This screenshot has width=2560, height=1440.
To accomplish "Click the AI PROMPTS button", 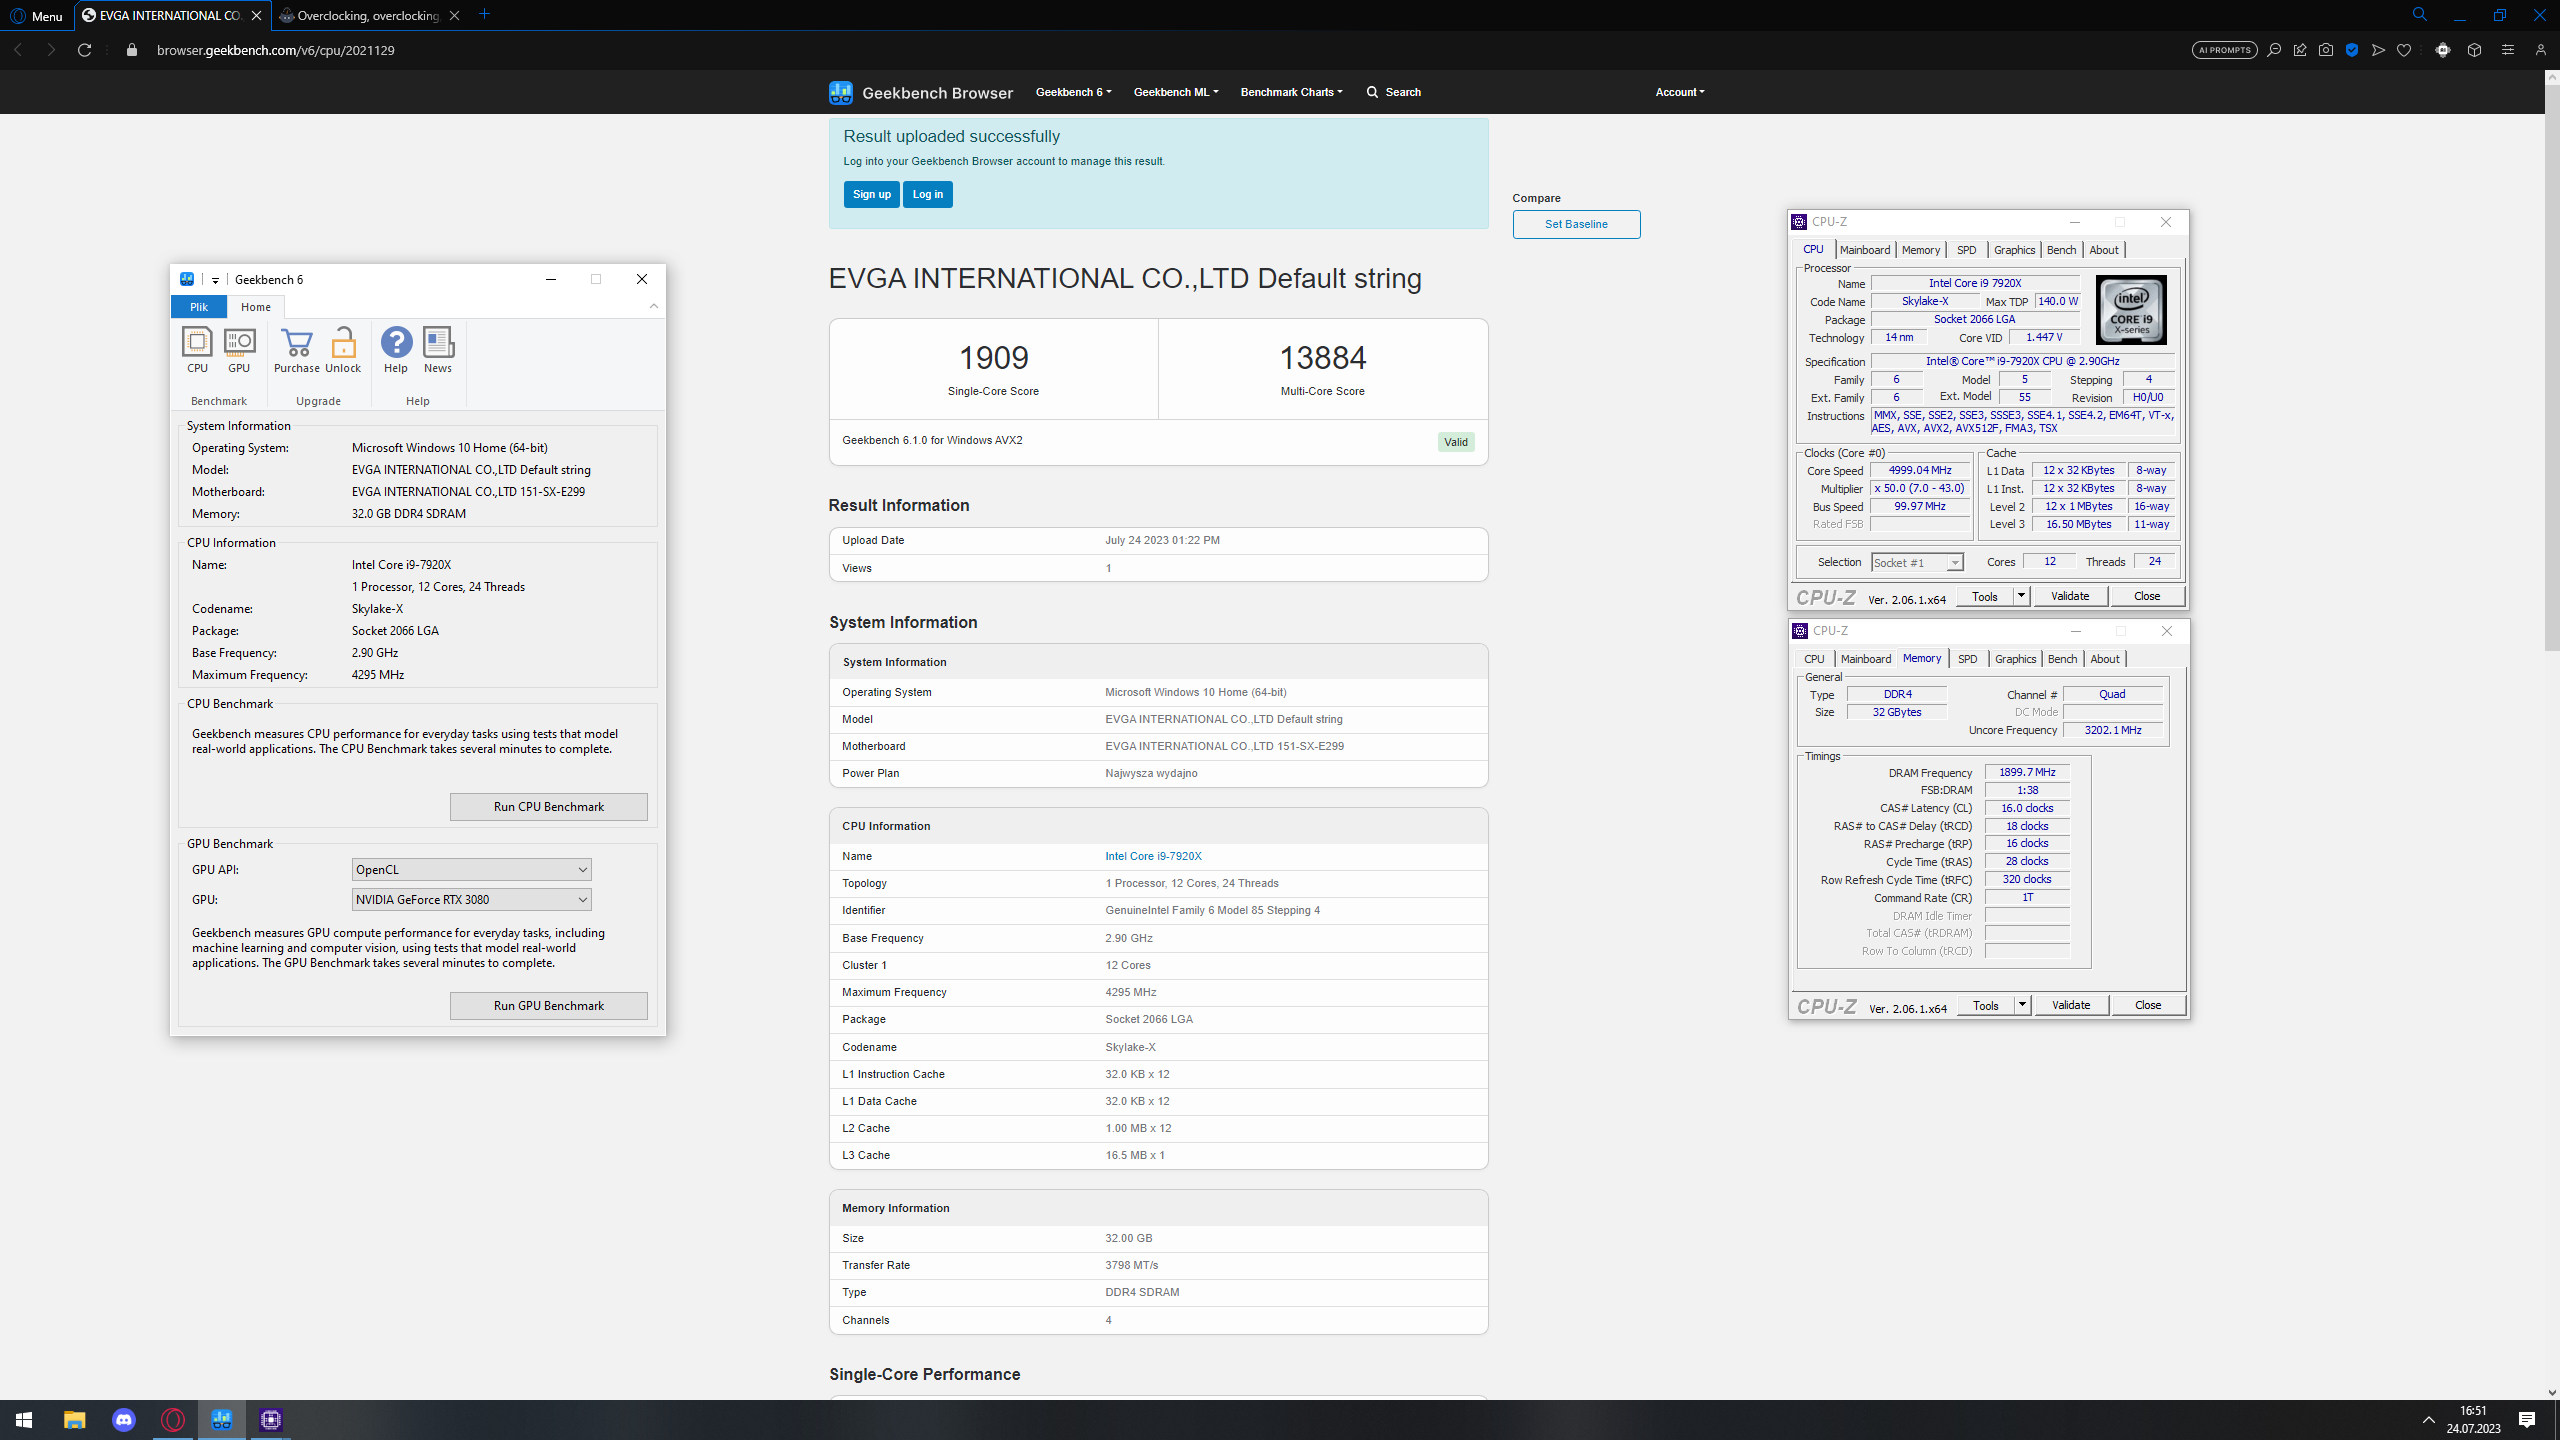I will (2224, 50).
